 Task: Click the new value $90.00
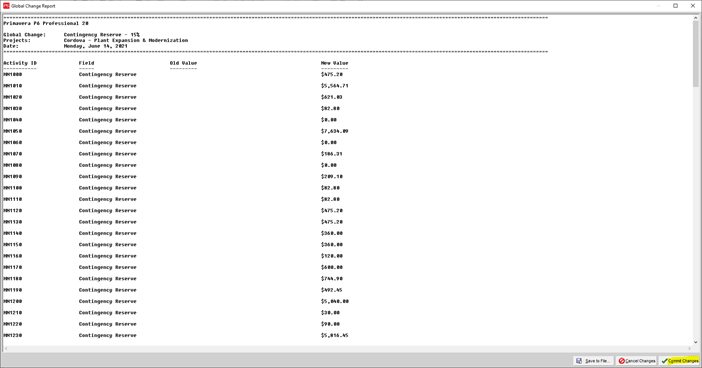330,324
